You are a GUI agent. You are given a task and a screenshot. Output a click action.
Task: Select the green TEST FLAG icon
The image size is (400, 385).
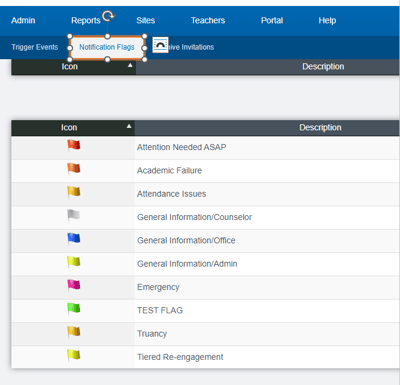point(74,309)
